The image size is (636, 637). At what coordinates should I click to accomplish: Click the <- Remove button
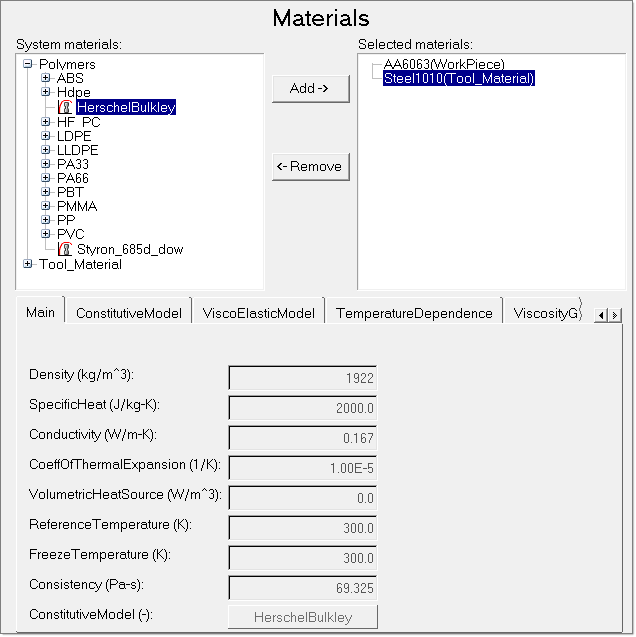(311, 167)
